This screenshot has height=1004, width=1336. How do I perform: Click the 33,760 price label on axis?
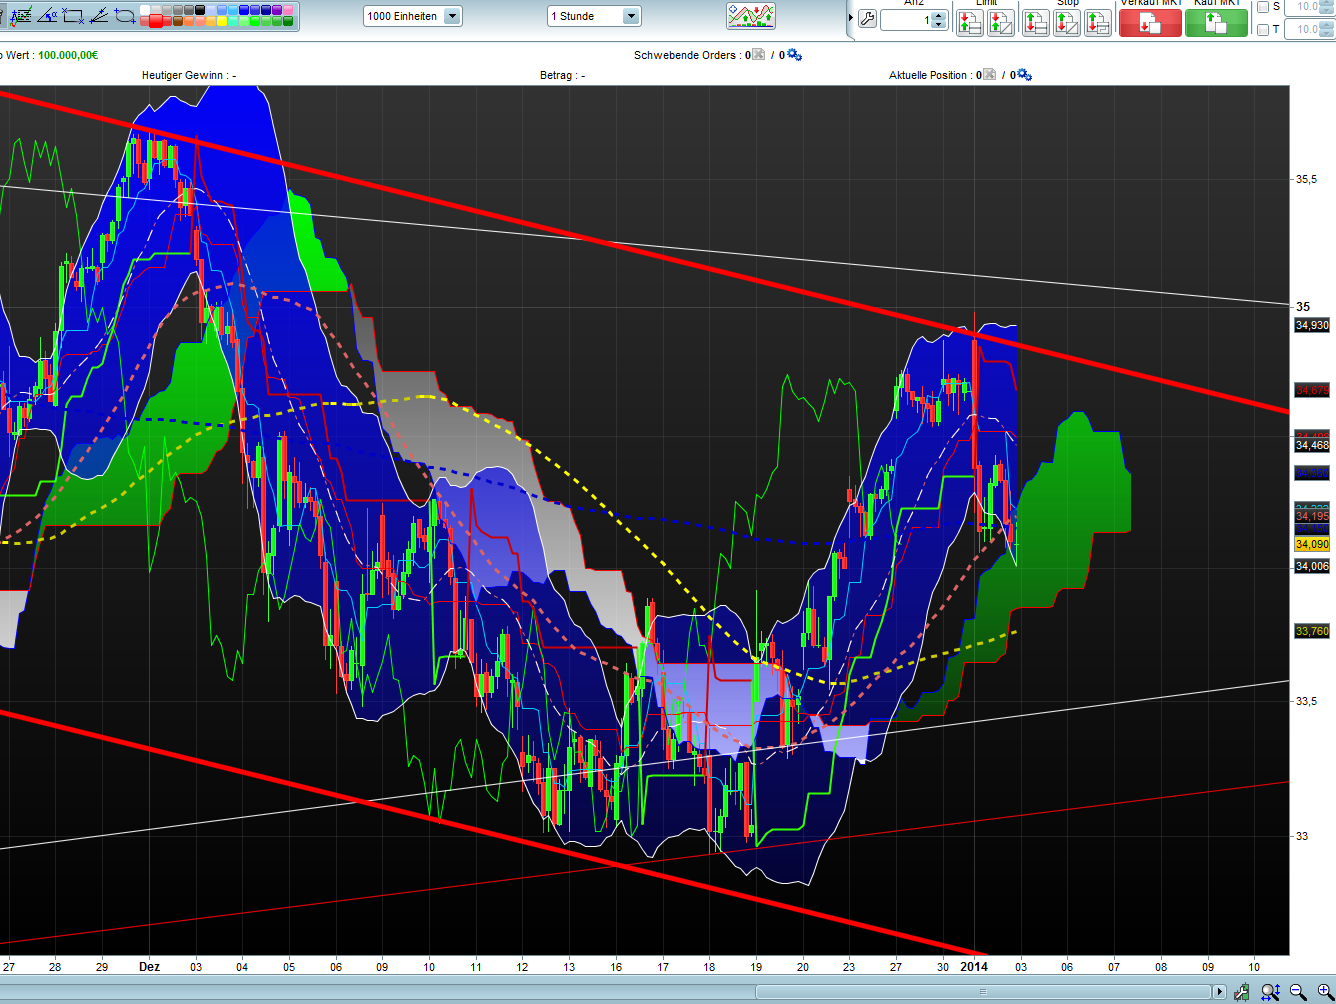[1312, 631]
